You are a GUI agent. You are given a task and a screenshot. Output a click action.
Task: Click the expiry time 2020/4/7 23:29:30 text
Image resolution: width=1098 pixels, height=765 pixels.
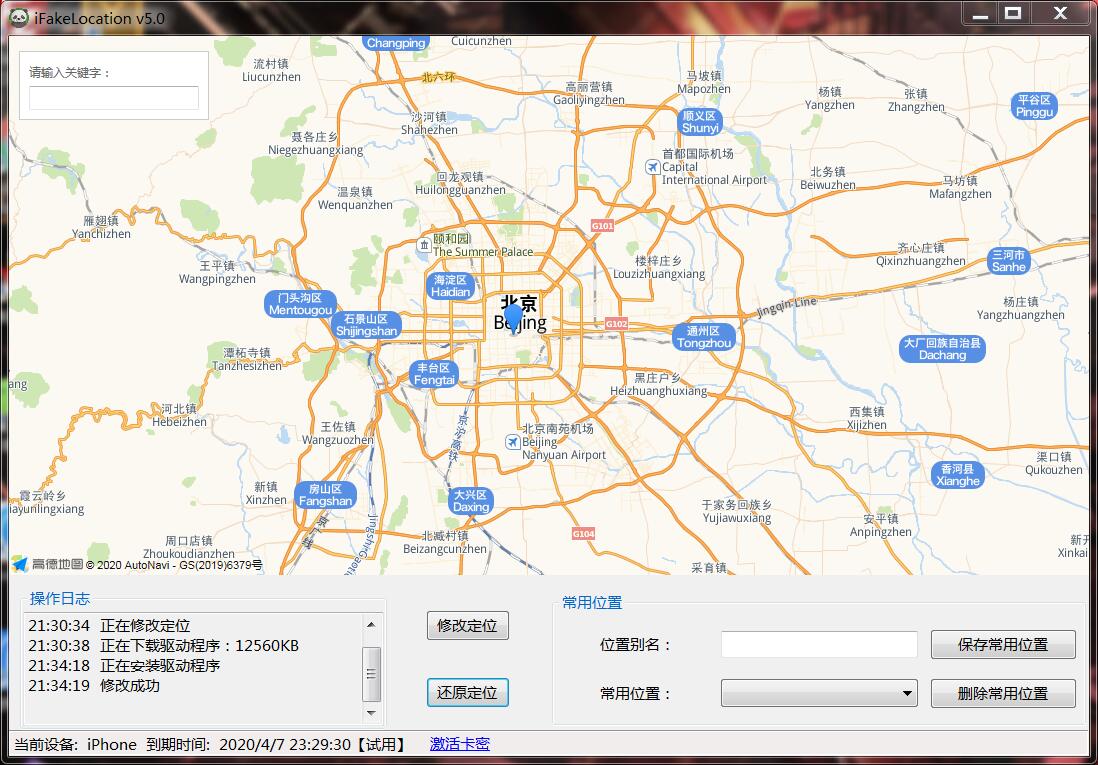point(285,744)
